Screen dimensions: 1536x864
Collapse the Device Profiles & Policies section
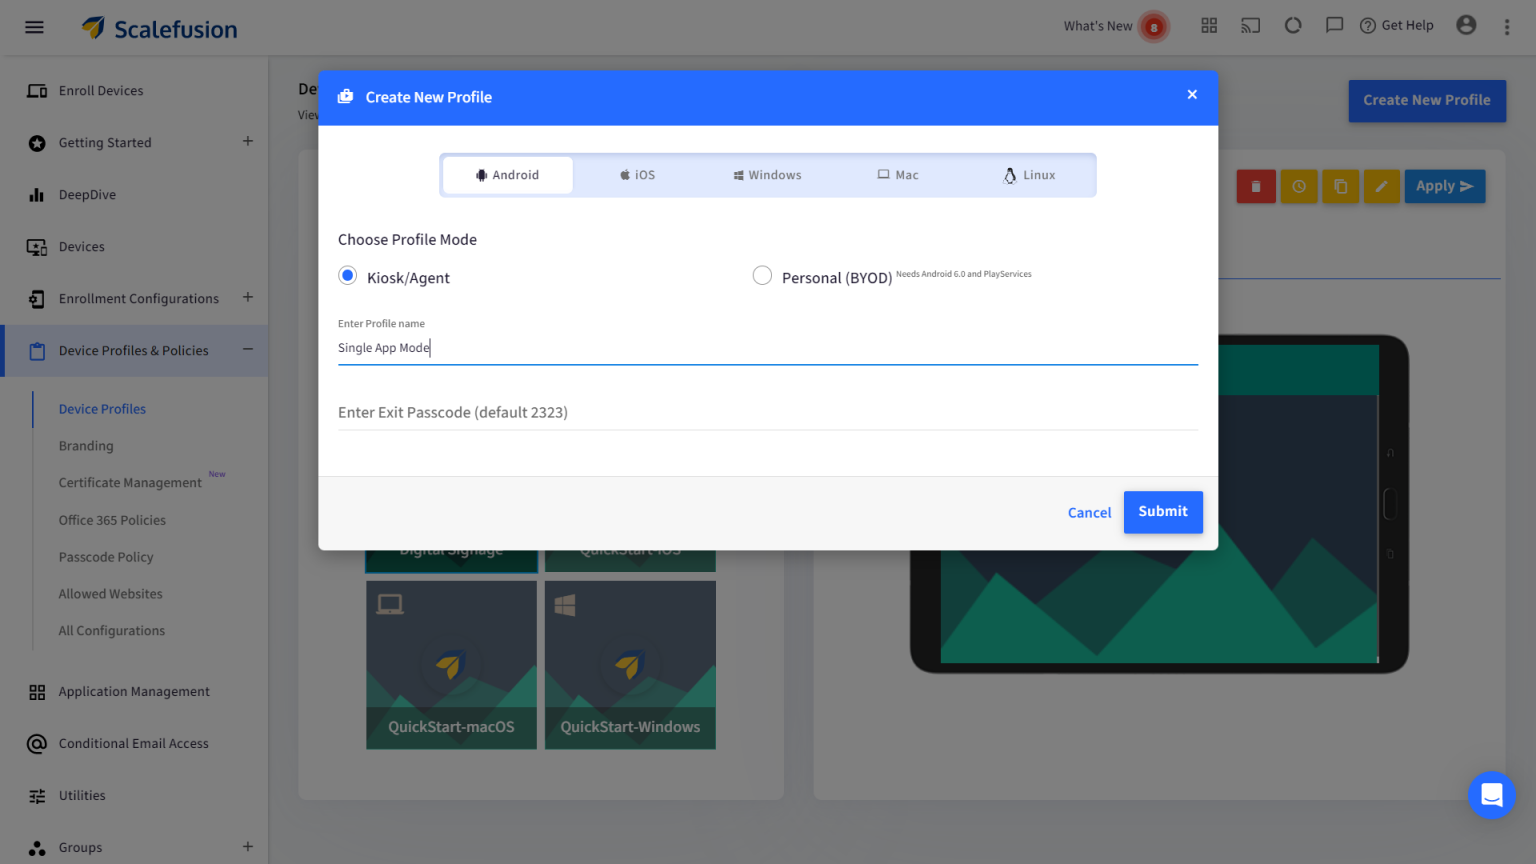(248, 350)
